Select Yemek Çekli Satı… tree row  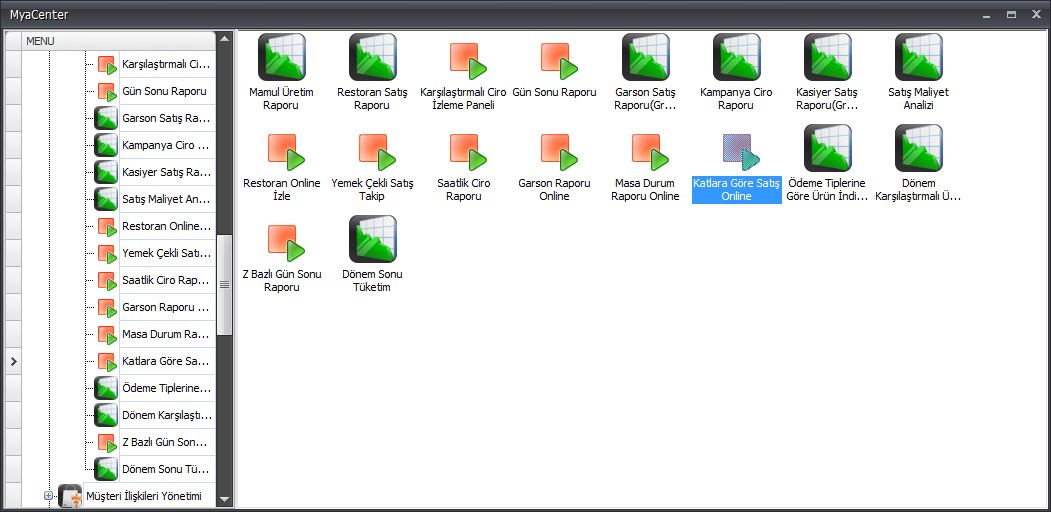167,253
